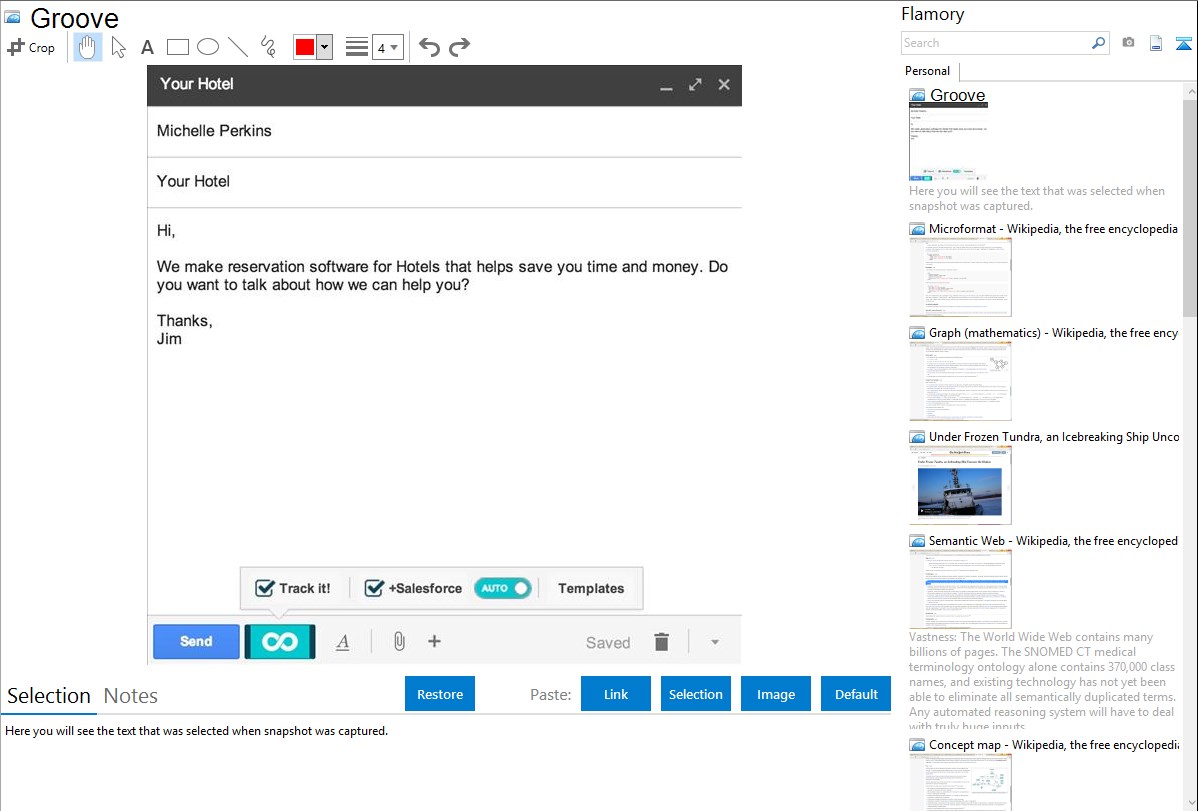
Task: Choose the text annotation tool
Action: (x=147, y=48)
